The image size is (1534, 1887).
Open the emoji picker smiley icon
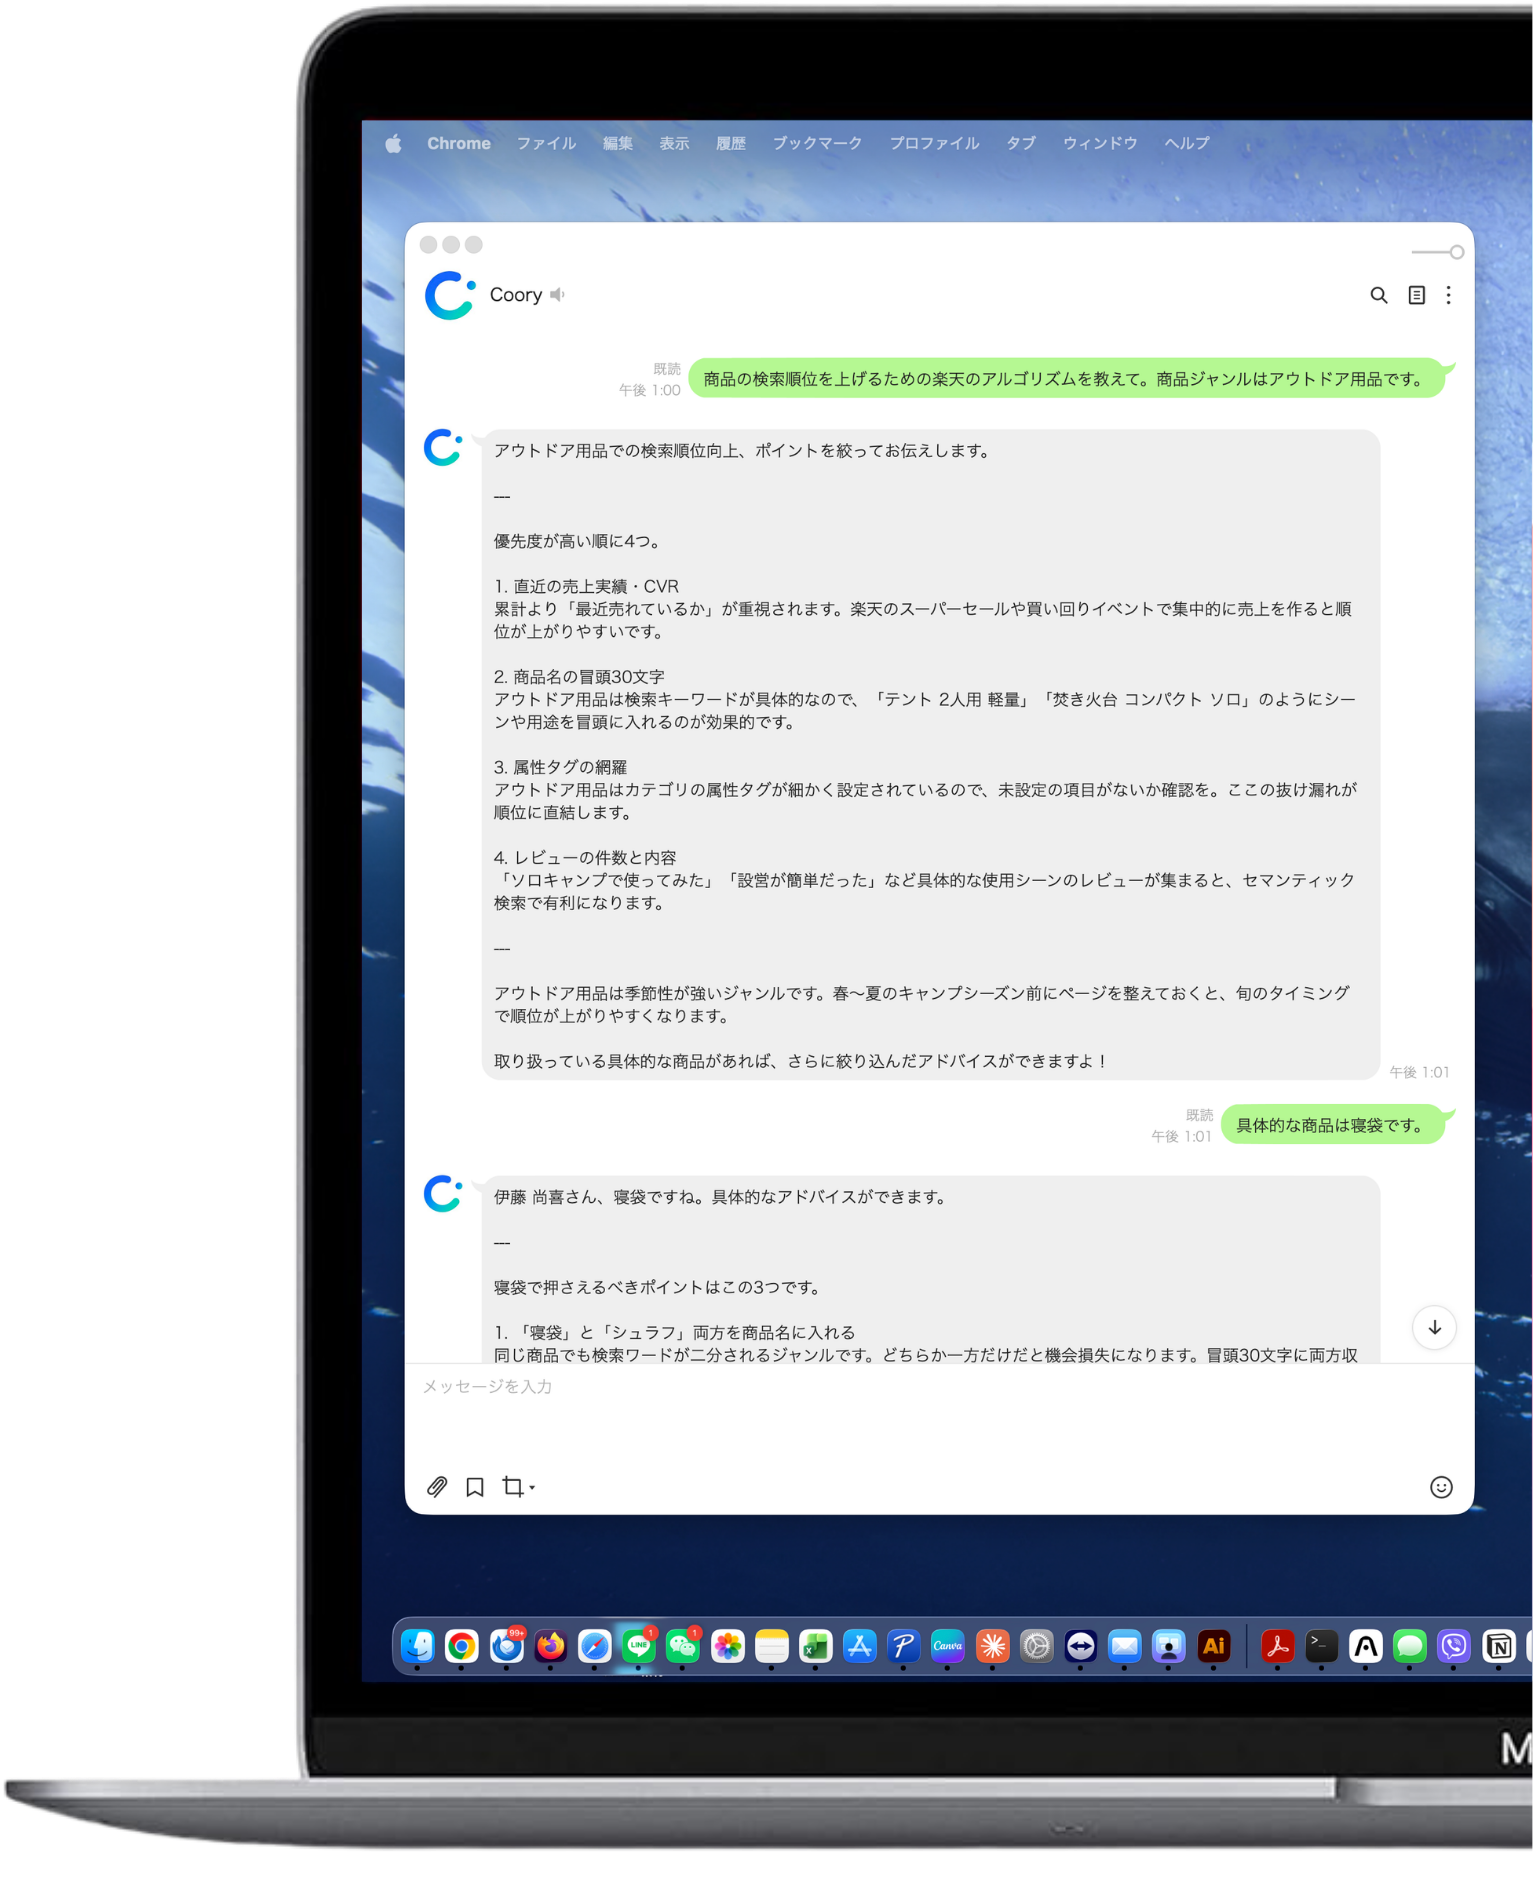coord(1441,1487)
